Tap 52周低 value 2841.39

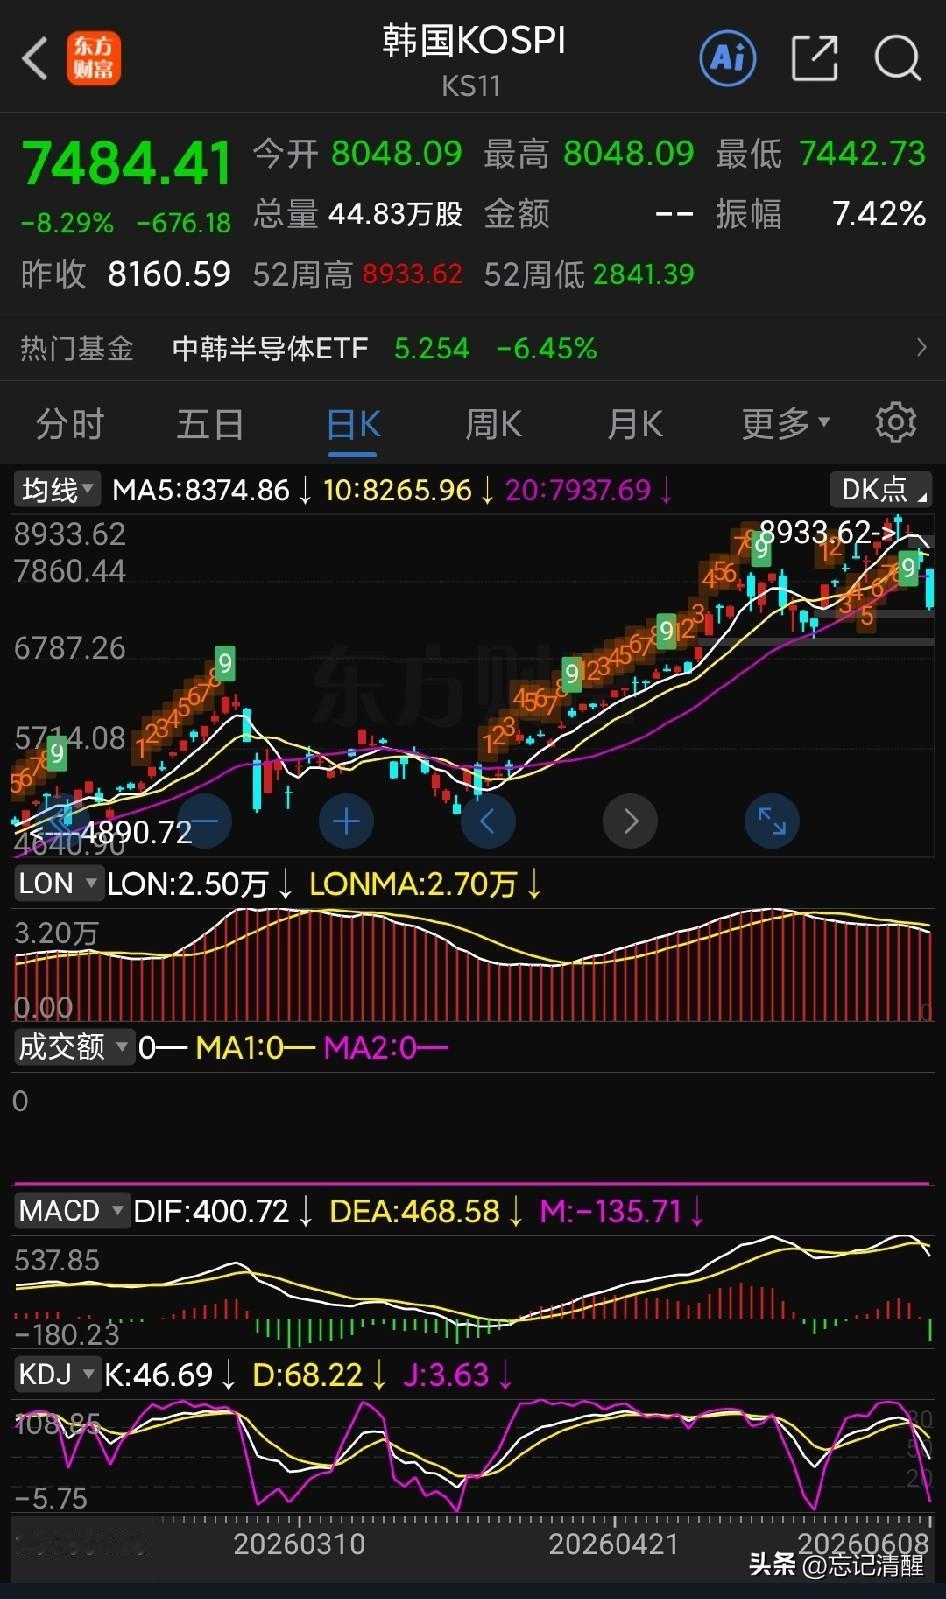pos(643,274)
